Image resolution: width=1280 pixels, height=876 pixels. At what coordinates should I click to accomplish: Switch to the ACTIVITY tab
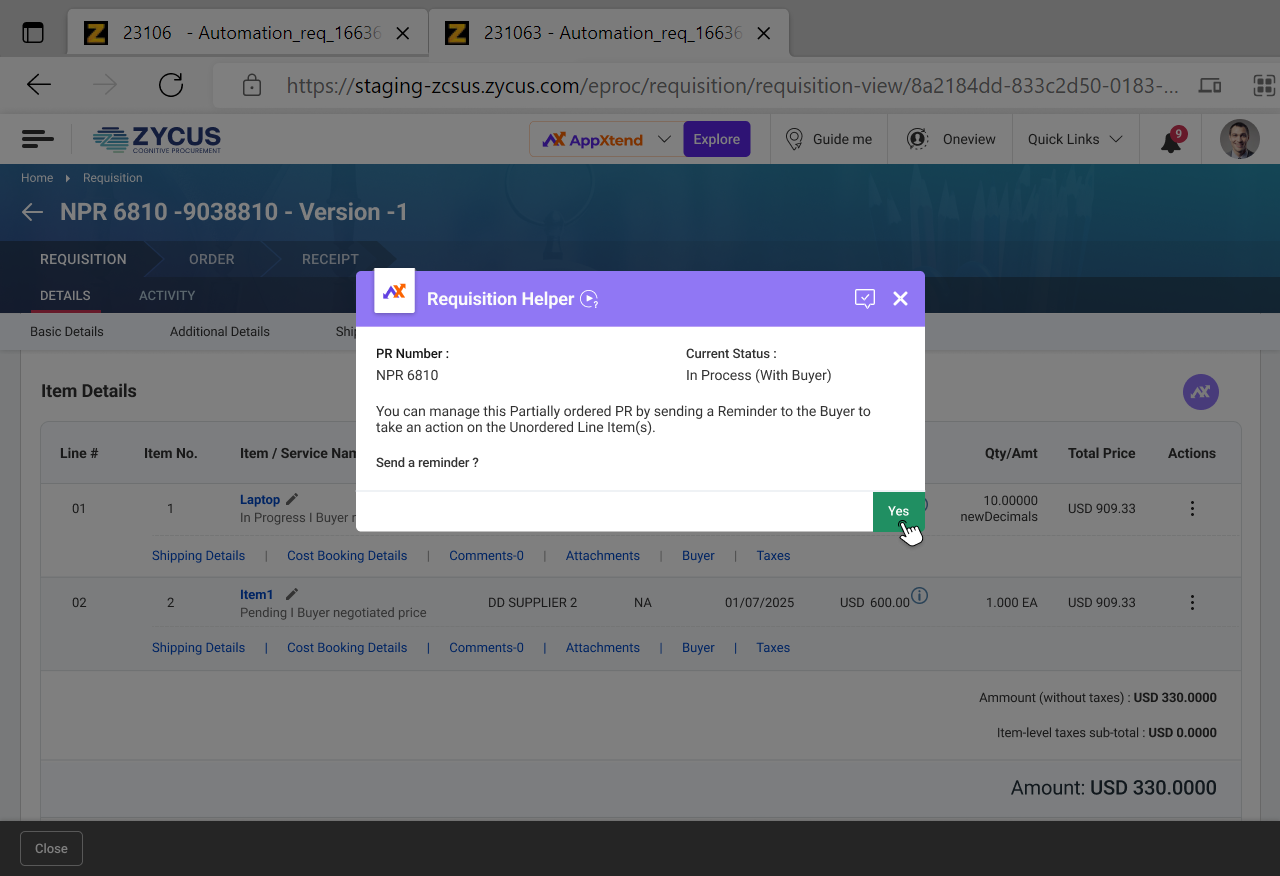coord(167,296)
